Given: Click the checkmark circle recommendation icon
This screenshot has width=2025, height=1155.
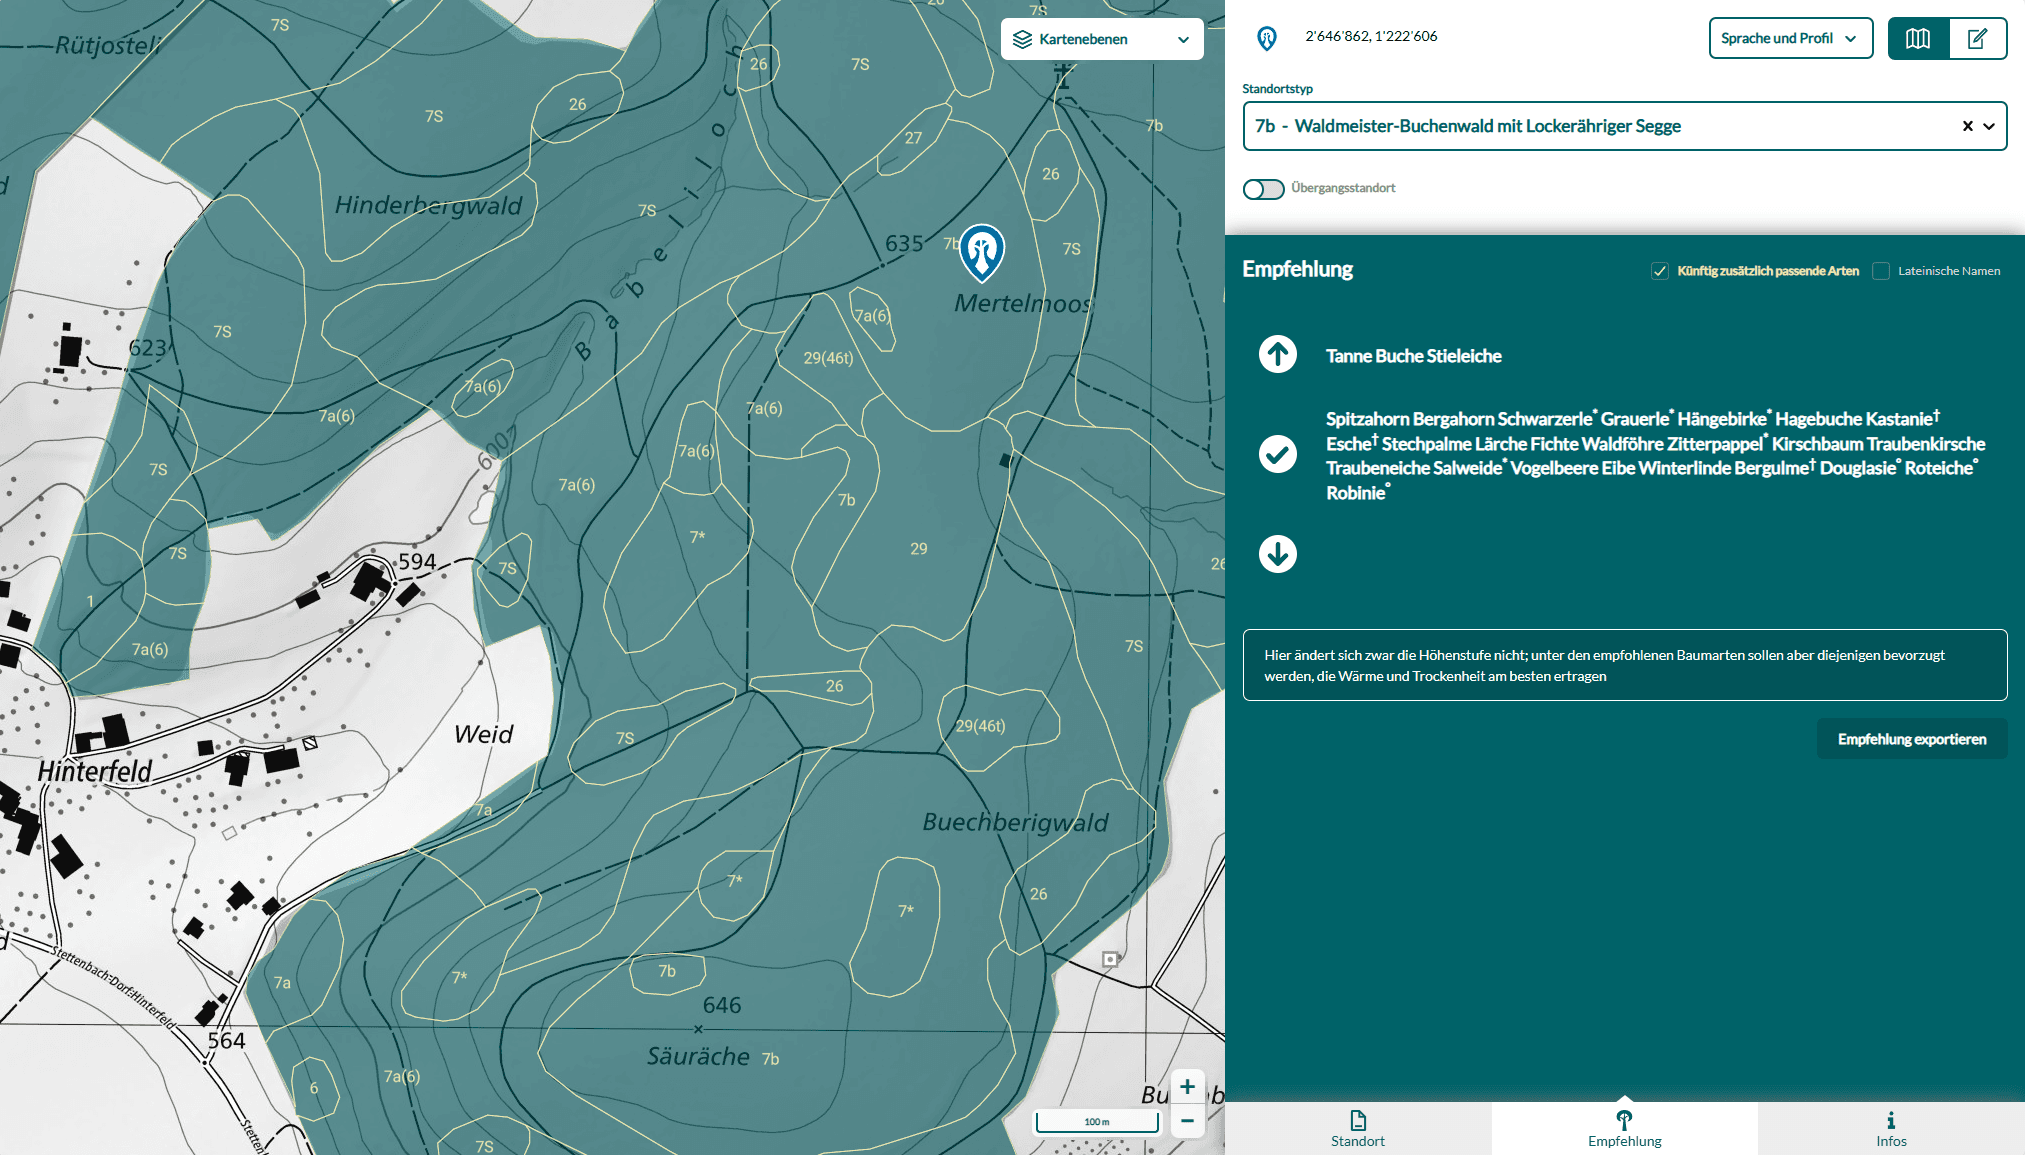Looking at the screenshot, I should [1277, 454].
